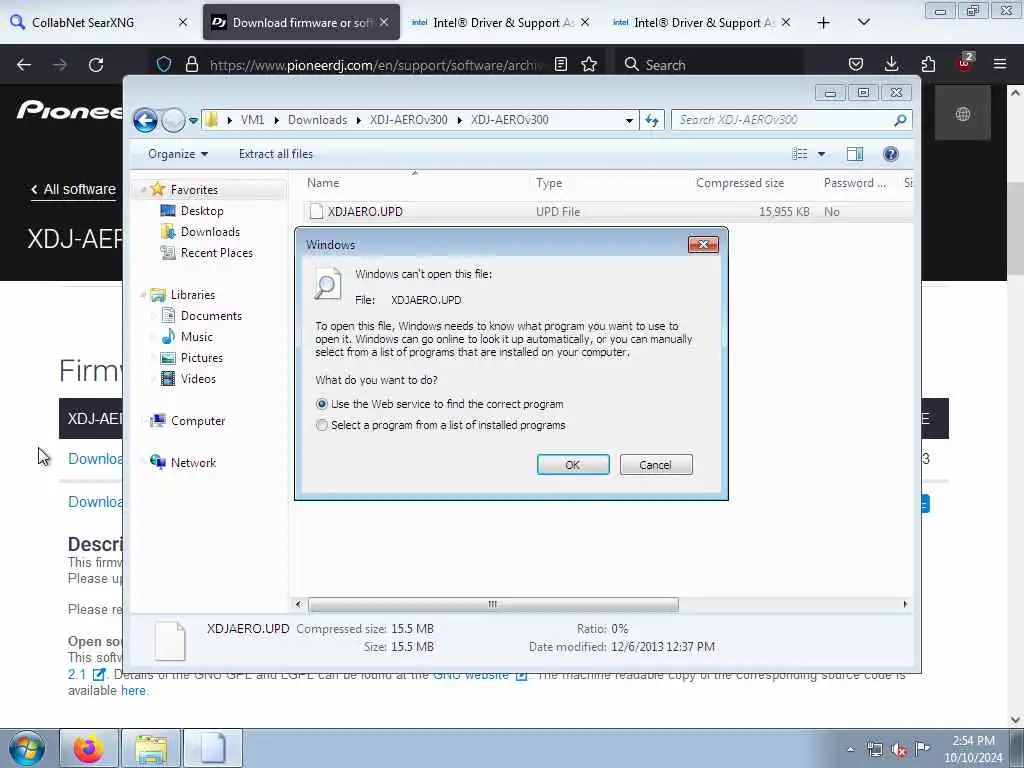
Task: Open Desktop in Favorites
Action: 202,211
